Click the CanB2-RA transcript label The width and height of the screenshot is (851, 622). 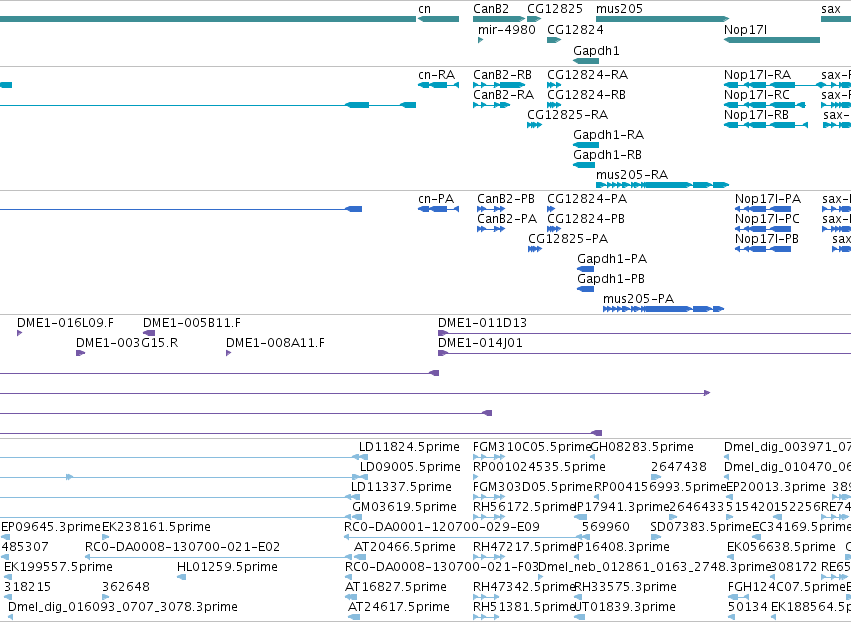pyautogui.click(x=503, y=95)
